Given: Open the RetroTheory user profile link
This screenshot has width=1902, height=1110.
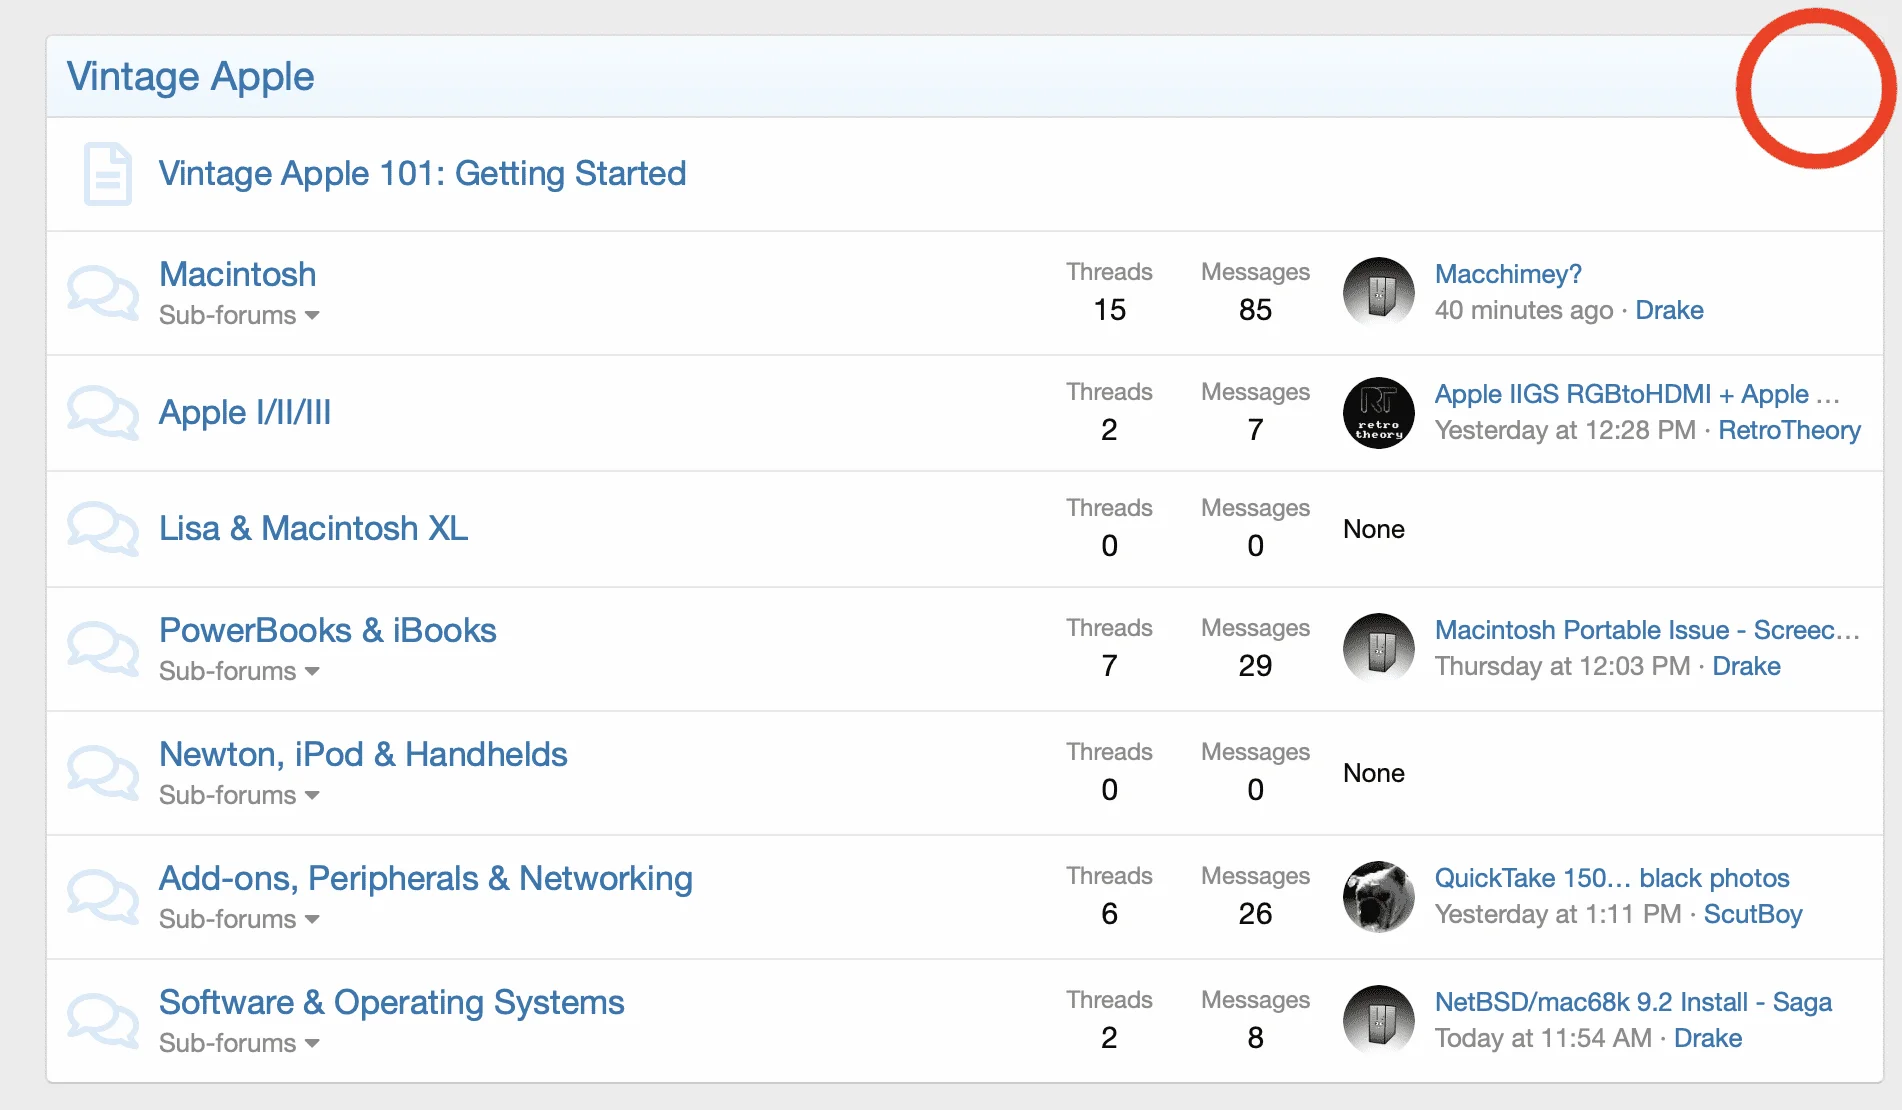Looking at the screenshot, I should pyautogui.click(x=1789, y=430).
